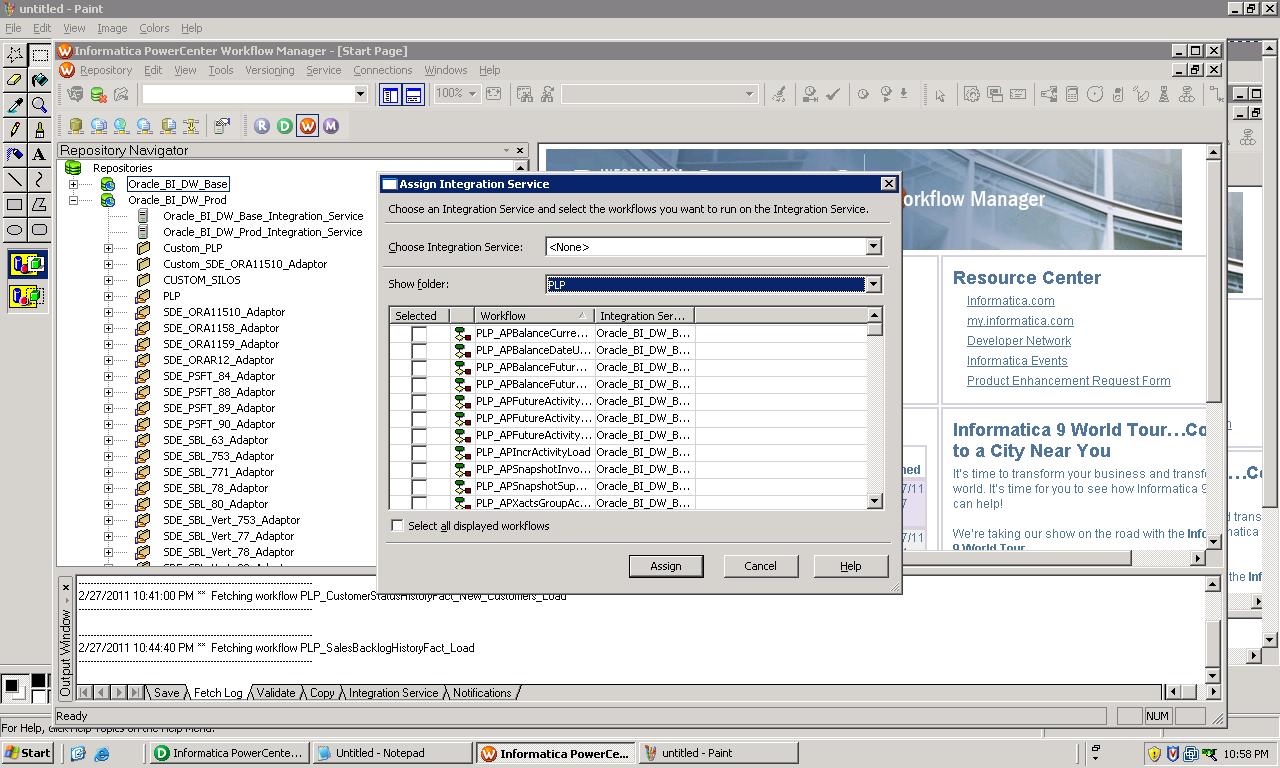Switch to the Validate output tab

point(276,693)
